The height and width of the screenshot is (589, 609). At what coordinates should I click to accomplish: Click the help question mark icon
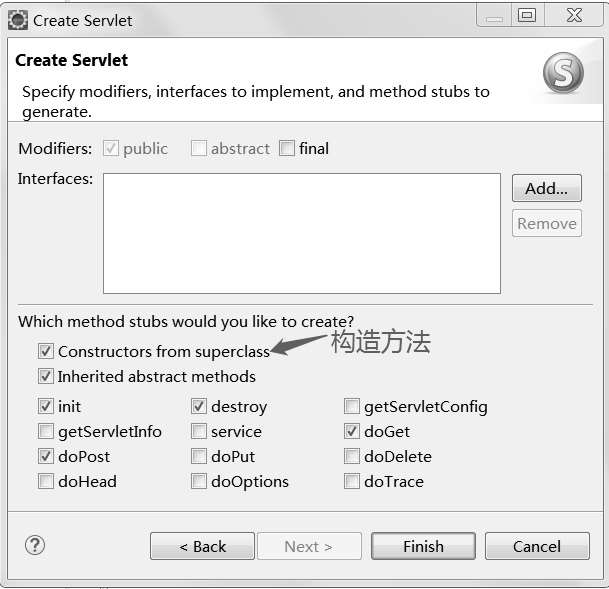35,545
